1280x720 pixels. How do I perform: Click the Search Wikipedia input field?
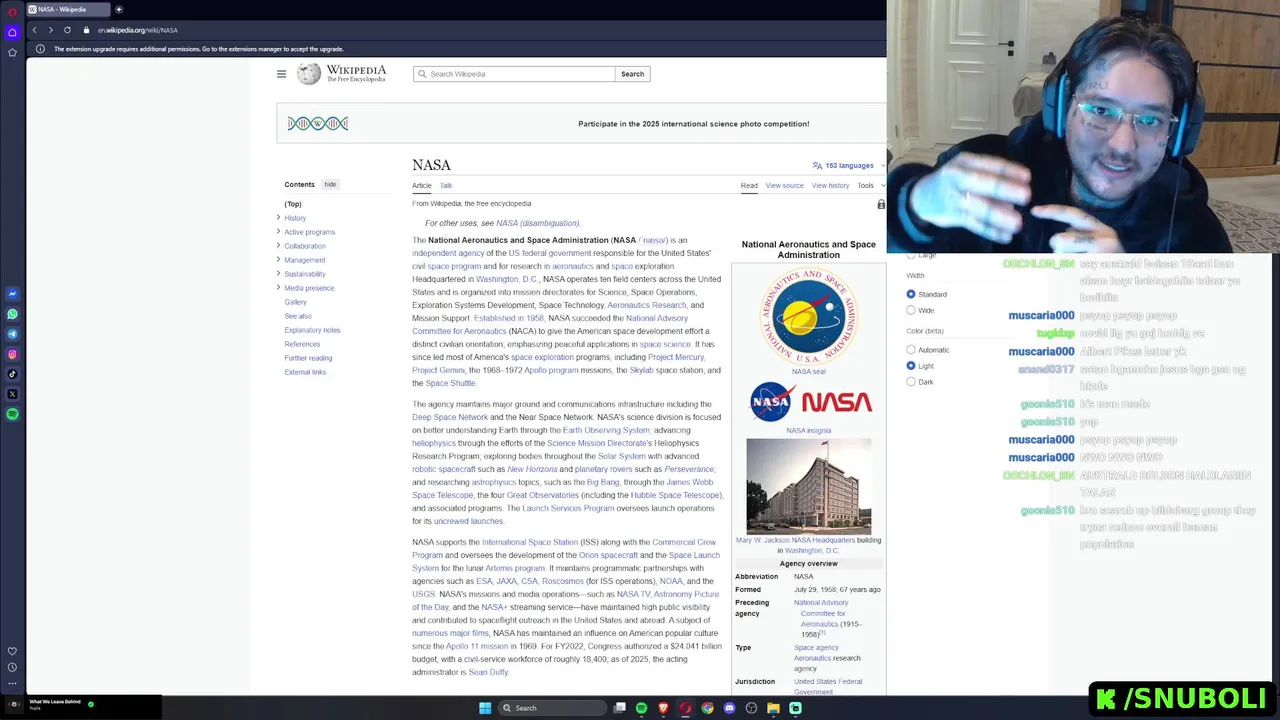(x=514, y=74)
